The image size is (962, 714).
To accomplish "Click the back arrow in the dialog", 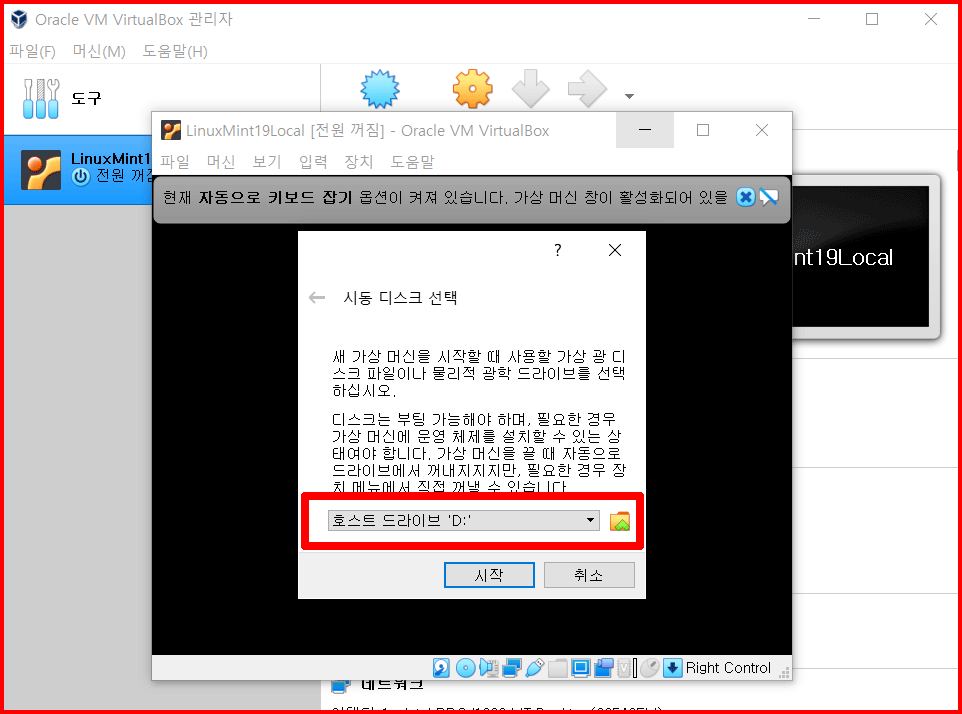I will 317,298.
